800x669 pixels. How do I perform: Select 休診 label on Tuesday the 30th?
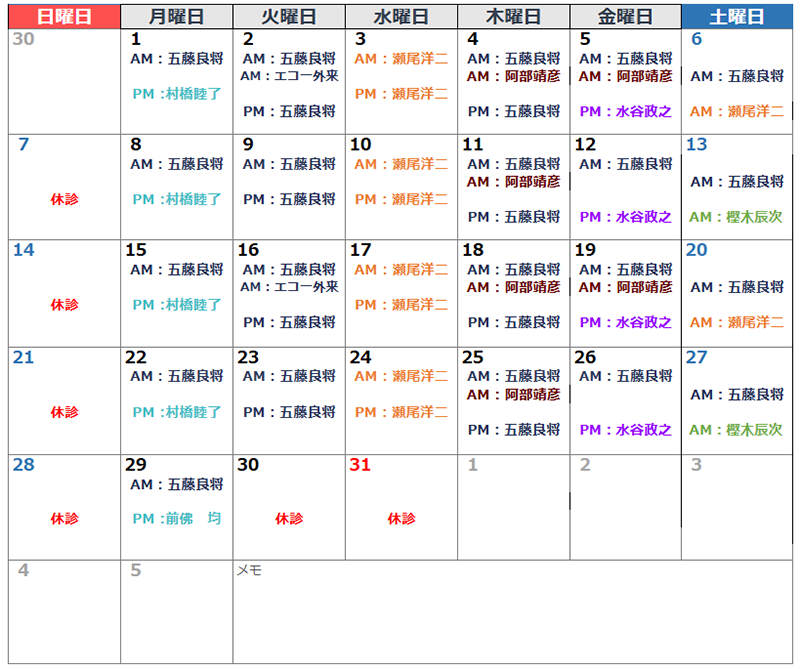pos(289,519)
